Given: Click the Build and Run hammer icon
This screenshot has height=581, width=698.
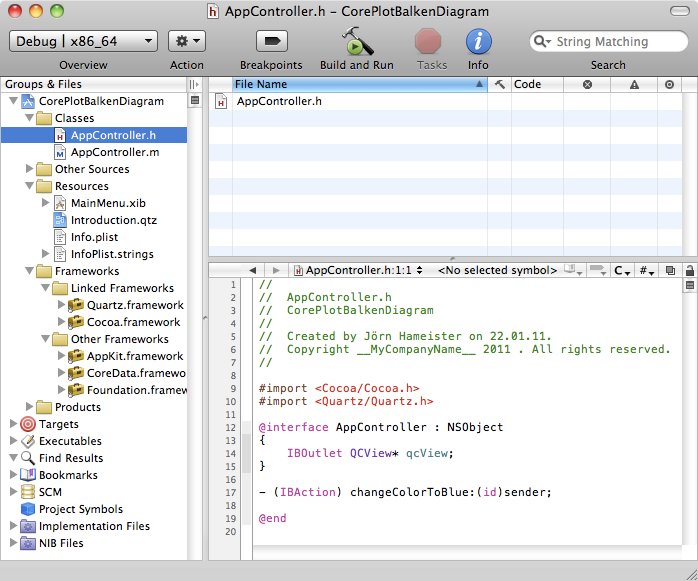Looking at the screenshot, I should pos(357,42).
